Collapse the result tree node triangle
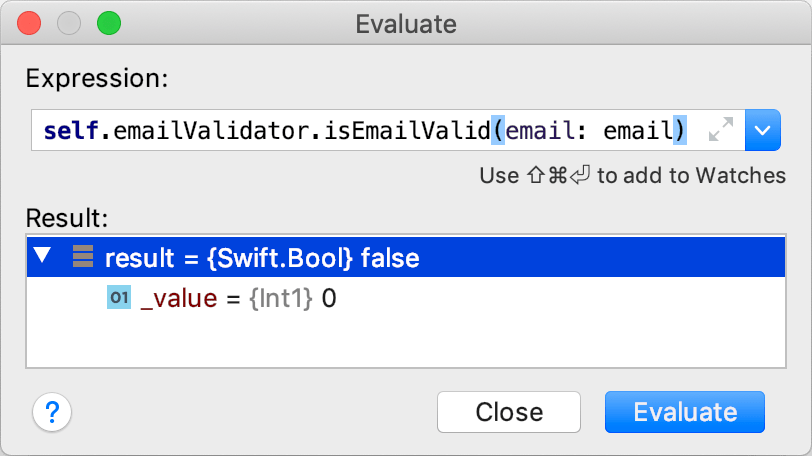The width and height of the screenshot is (812, 456). pyautogui.click(x=41, y=258)
